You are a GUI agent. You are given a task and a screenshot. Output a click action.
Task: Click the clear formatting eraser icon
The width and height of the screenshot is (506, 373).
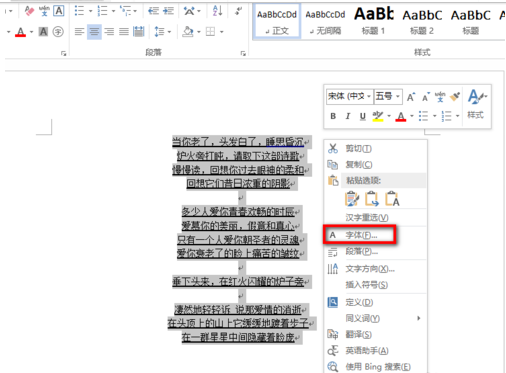(x=29, y=11)
